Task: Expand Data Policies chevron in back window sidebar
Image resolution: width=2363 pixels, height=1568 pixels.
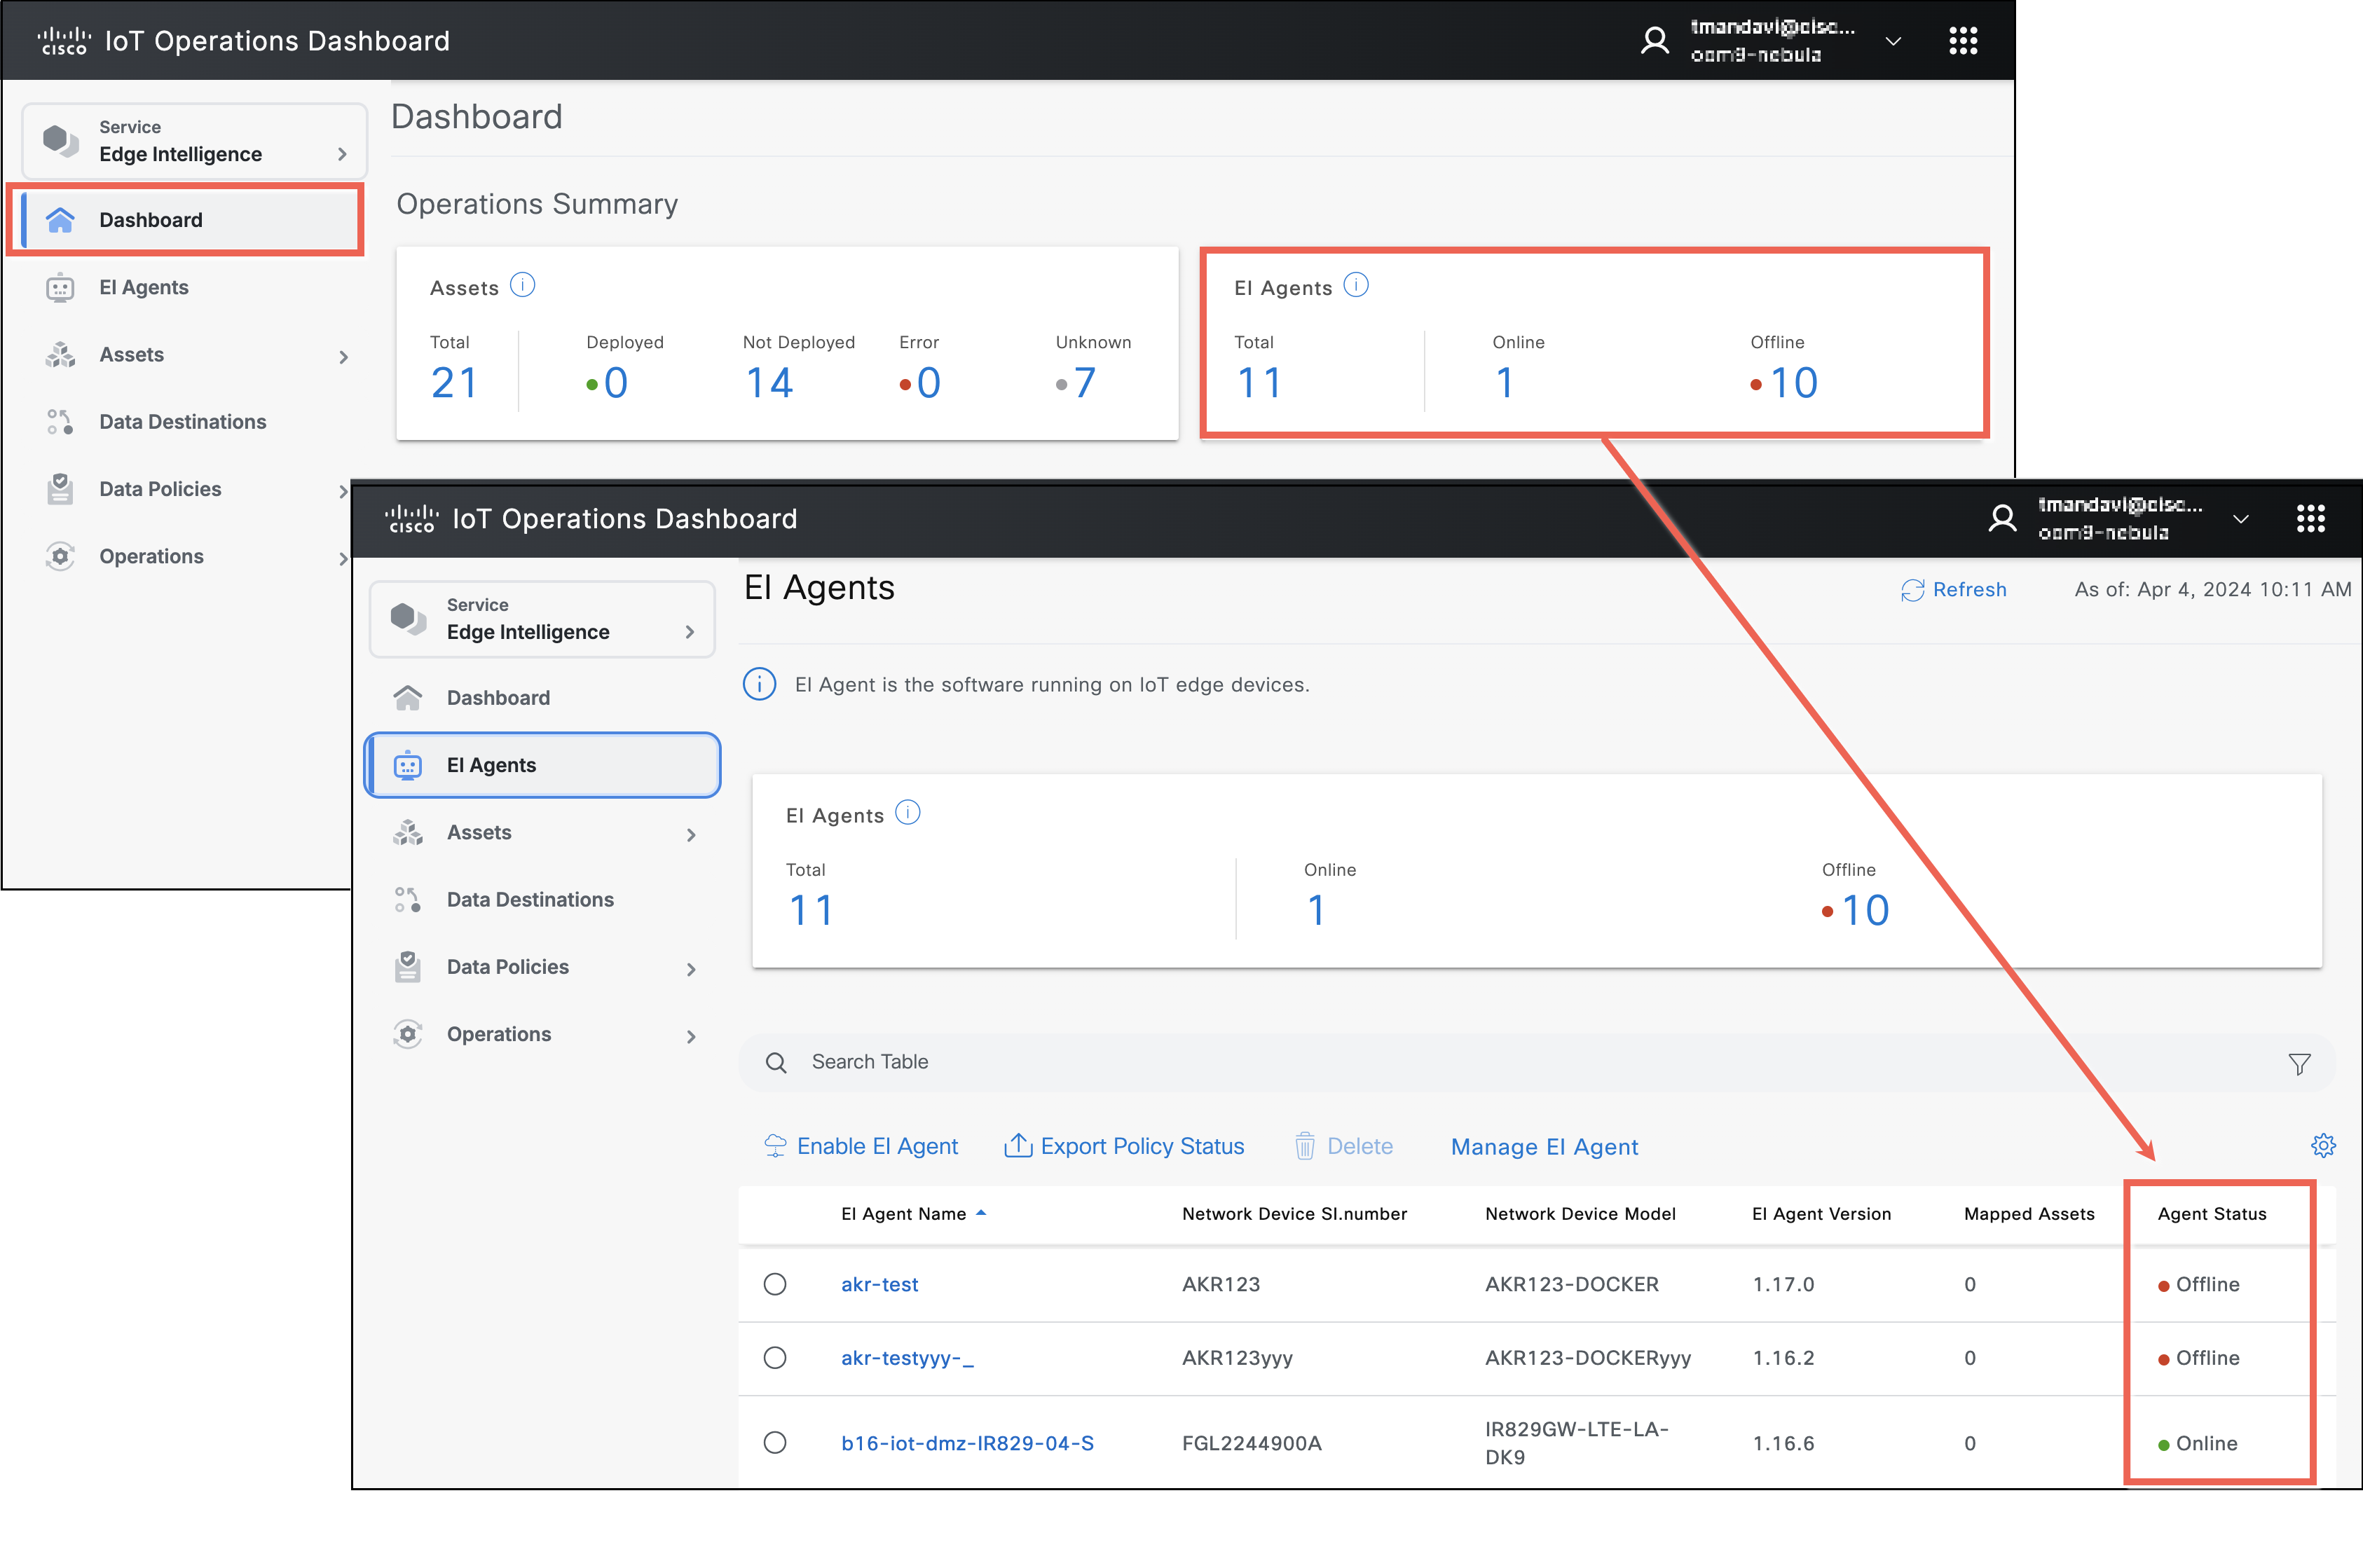Action: click(x=343, y=491)
